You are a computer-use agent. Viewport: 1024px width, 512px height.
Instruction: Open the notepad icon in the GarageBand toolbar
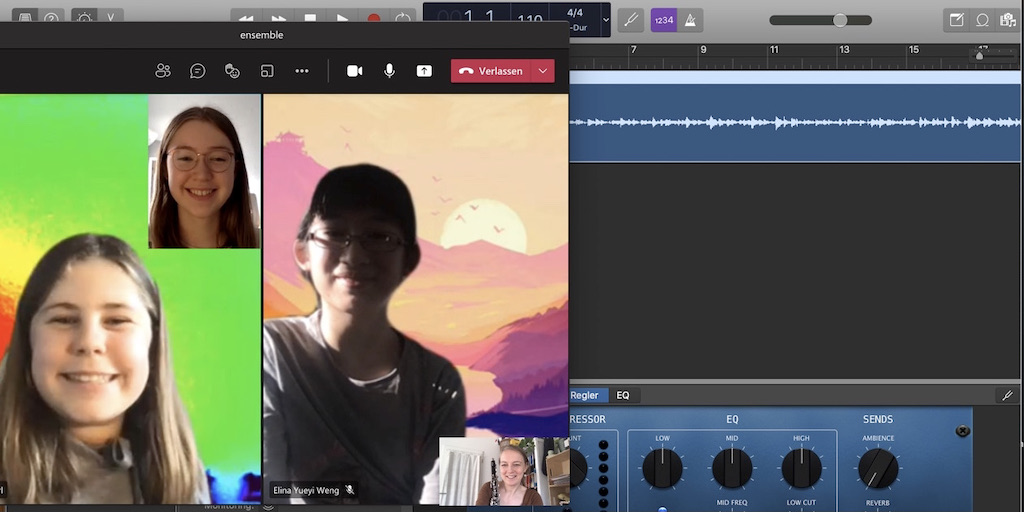[957, 20]
